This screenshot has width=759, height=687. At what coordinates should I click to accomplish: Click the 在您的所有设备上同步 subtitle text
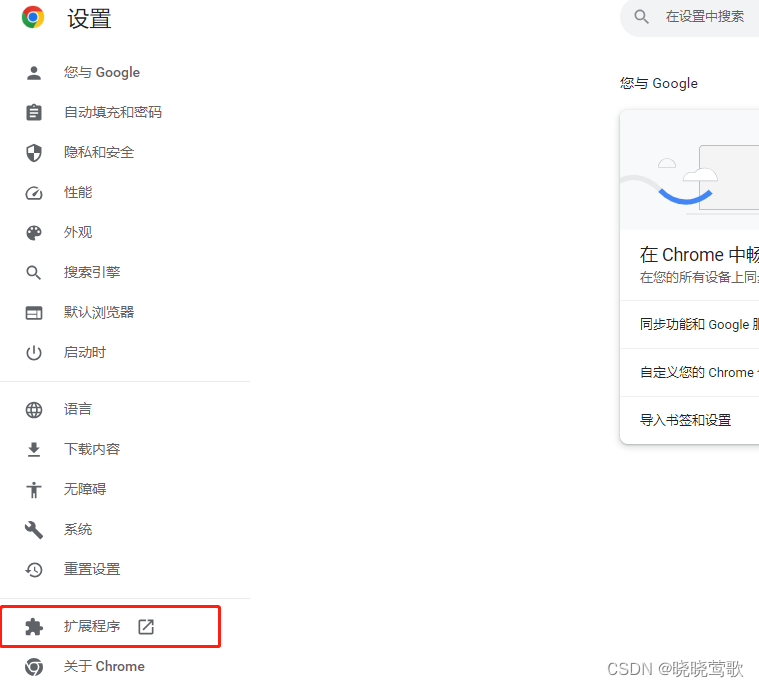(699, 277)
